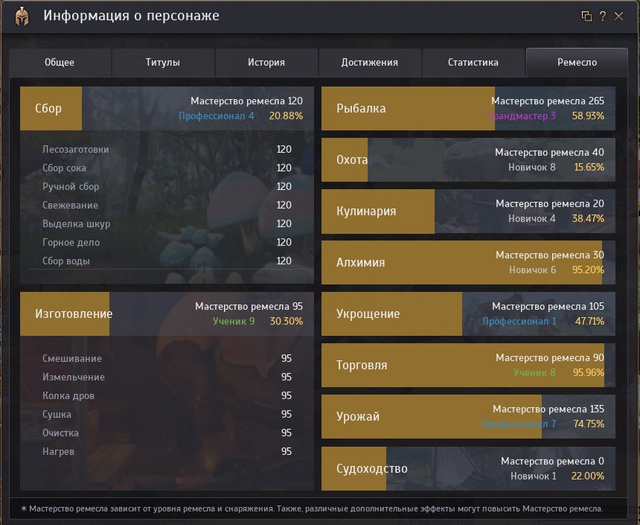The image size is (640, 525).
Task: Click the Новичок 8 hunting rank
Action: pyautogui.click(x=532, y=168)
